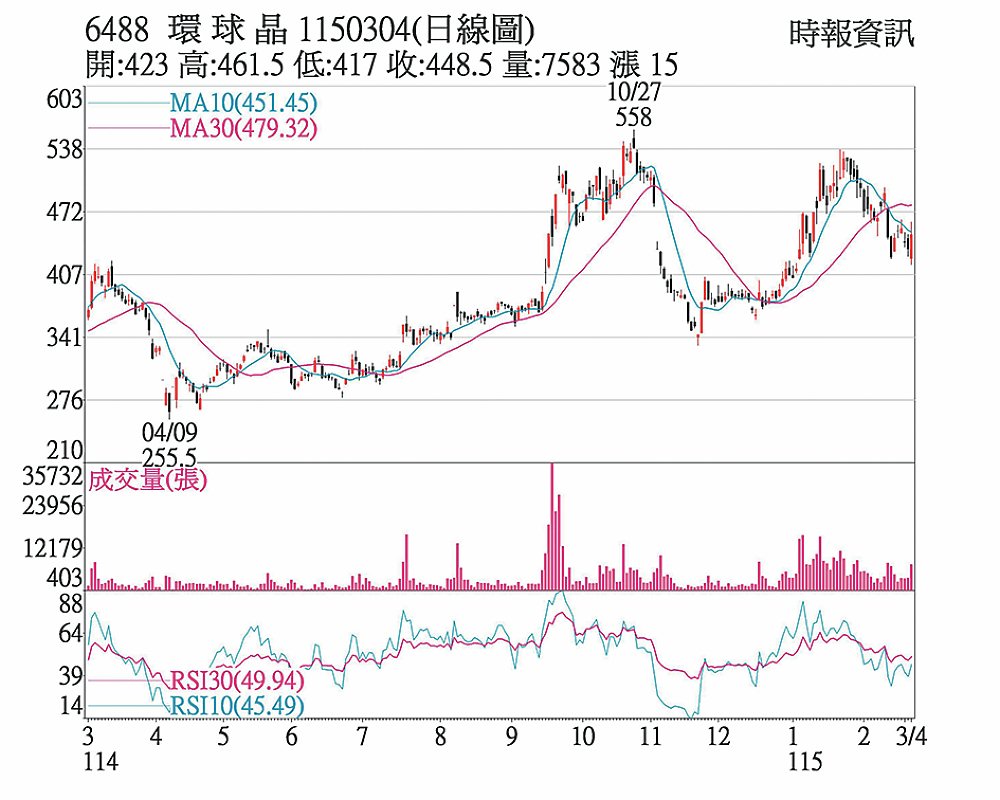Select the RSI10(45.49) indicator label
The width and height of the screenshot is (1000, 800).
coord(236,706)
